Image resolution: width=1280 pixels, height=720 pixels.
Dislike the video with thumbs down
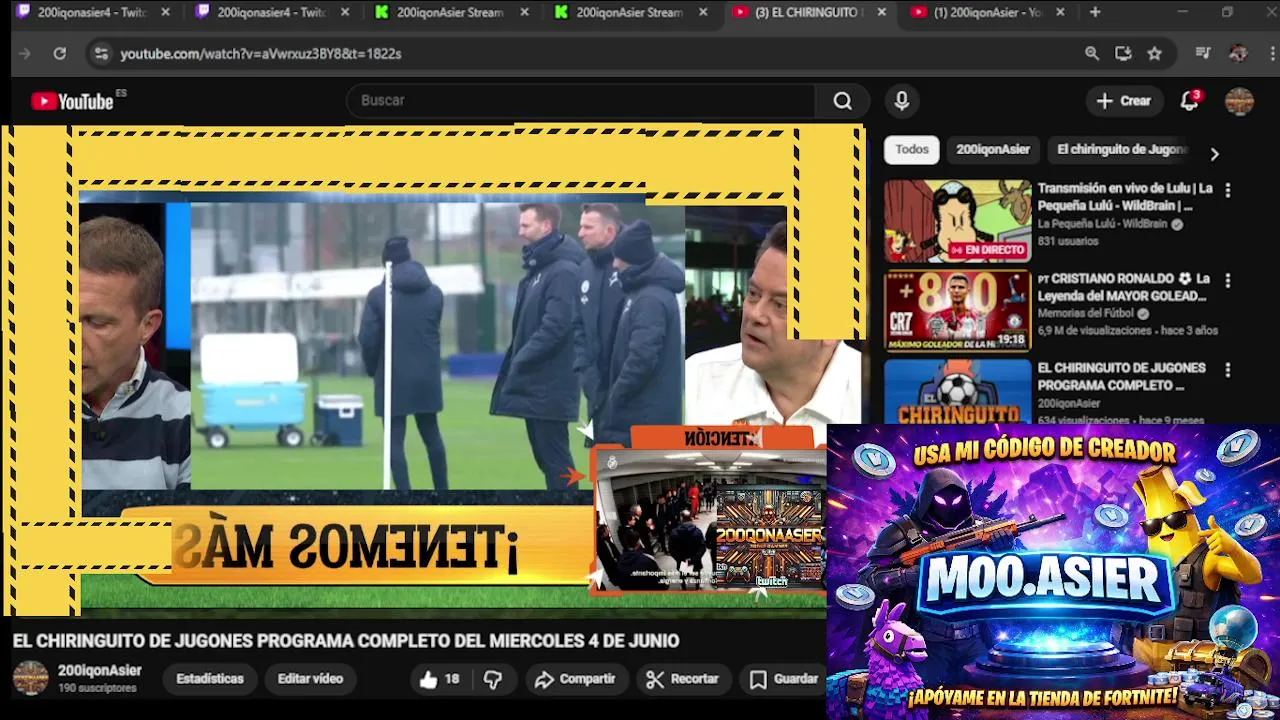coord(493,679)
